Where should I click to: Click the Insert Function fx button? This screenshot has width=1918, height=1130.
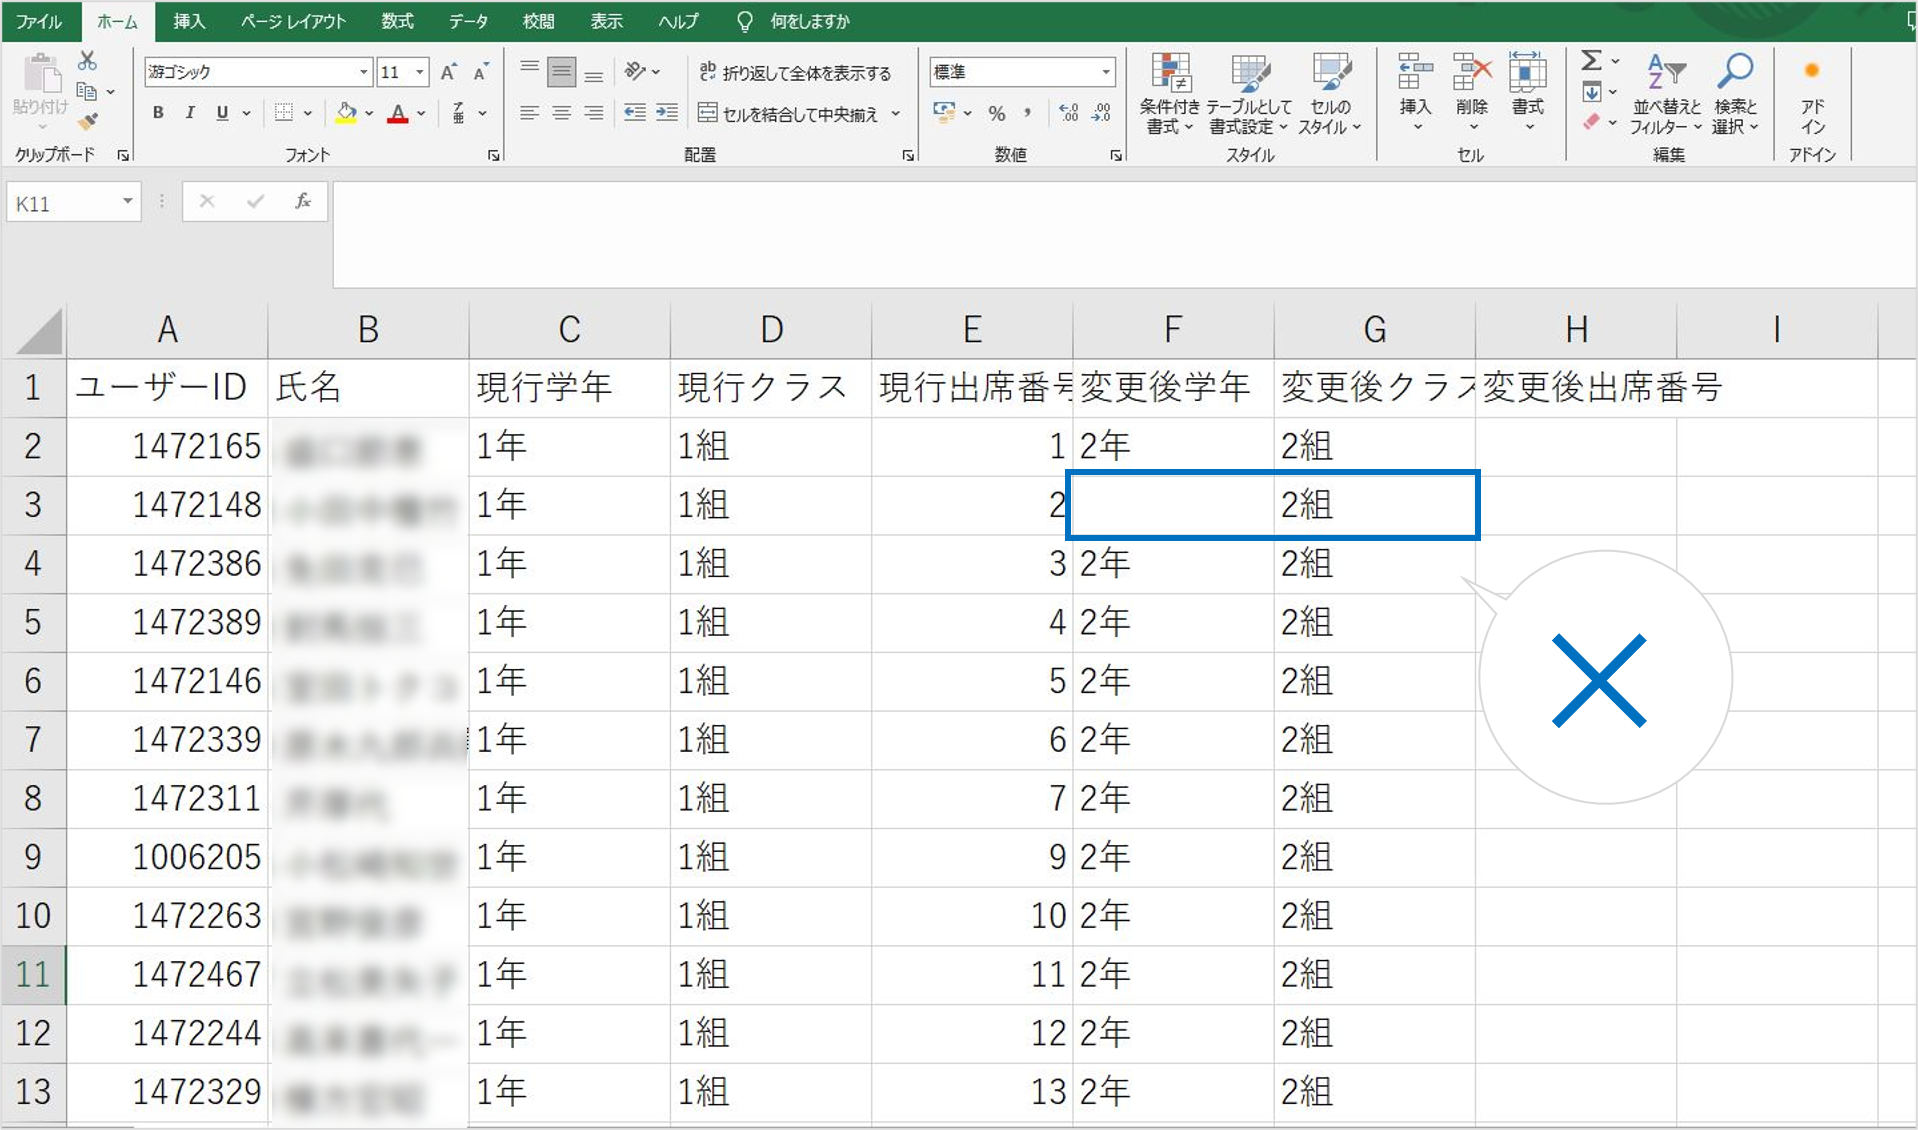point(303,202)
